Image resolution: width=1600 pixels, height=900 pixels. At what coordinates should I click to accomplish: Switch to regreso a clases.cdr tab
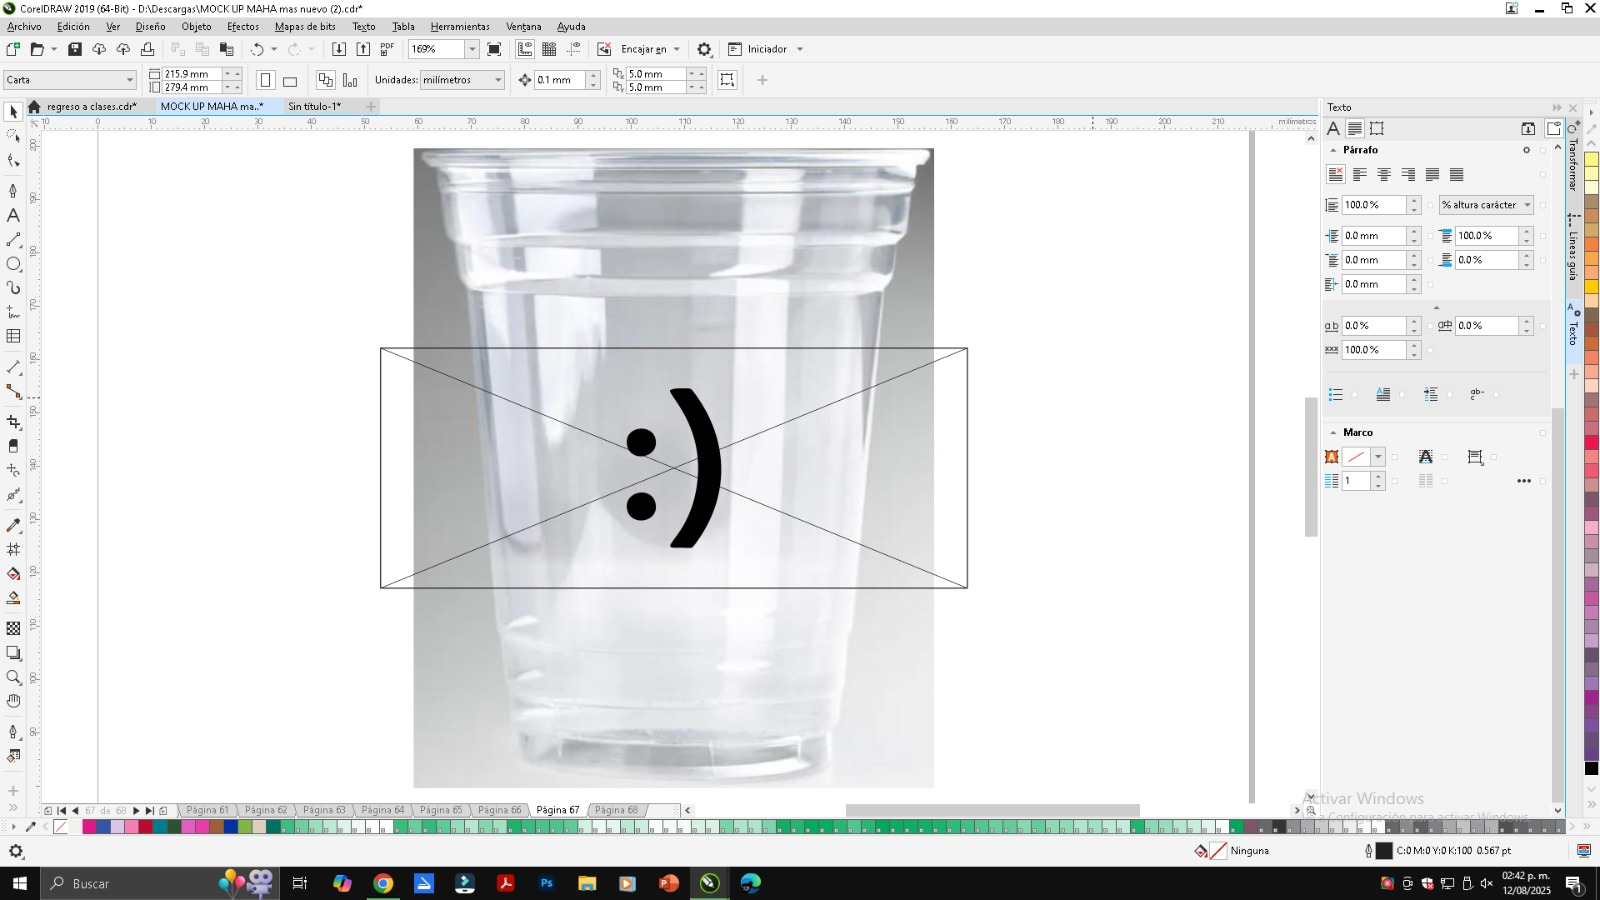[x=91, y=106]
